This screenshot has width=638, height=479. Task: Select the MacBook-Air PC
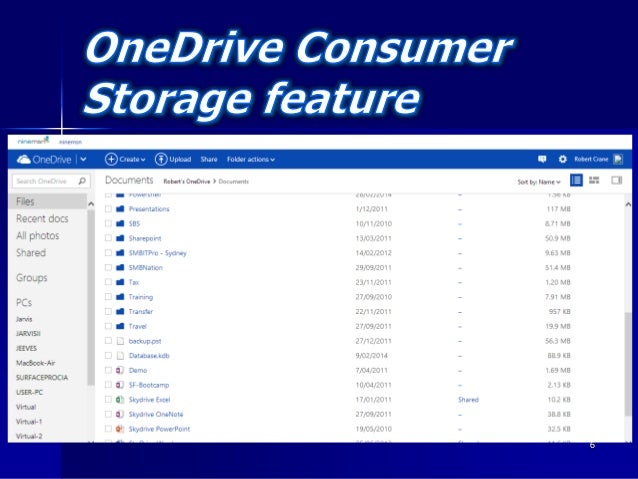(36, 363)
